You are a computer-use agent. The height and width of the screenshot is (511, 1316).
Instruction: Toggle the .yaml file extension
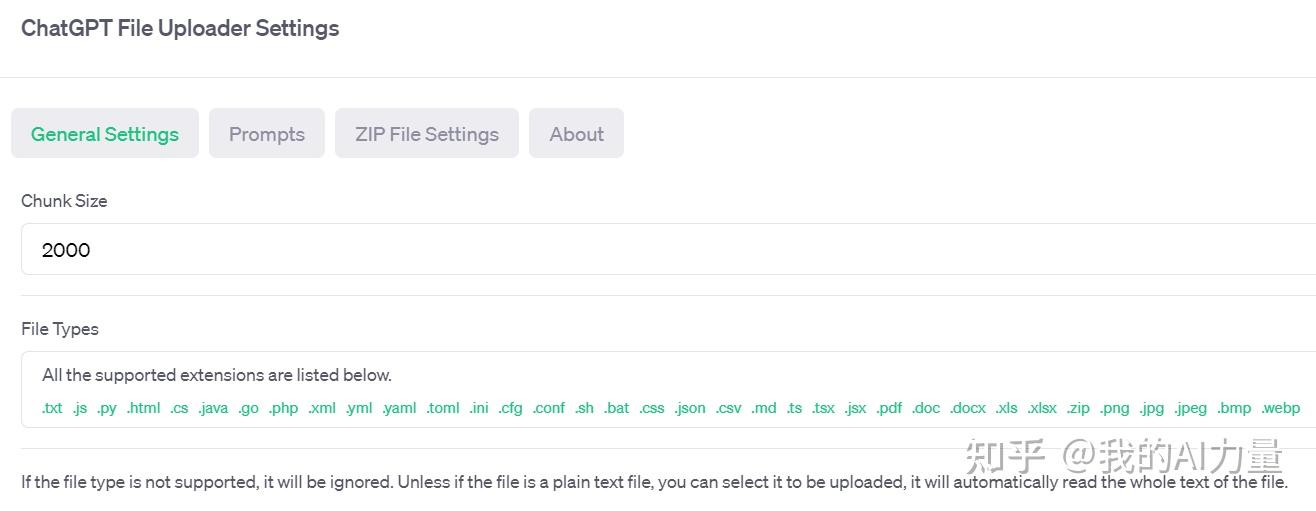399,408
